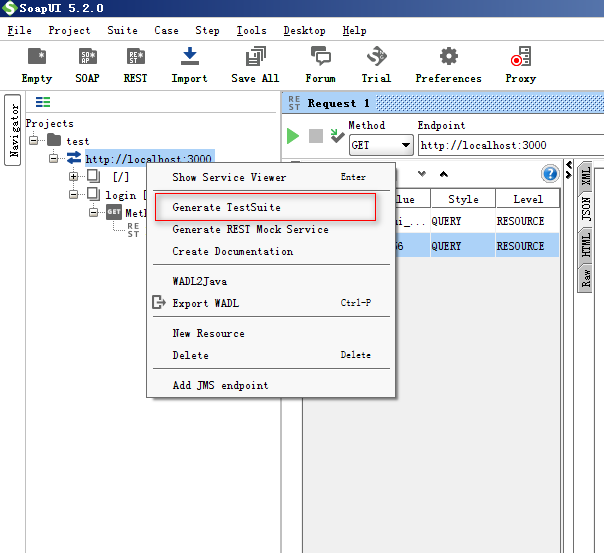The height and width of the screenshot is (553, 604).
Task: Expand the [/] resource node
Action: pos(73,176)
